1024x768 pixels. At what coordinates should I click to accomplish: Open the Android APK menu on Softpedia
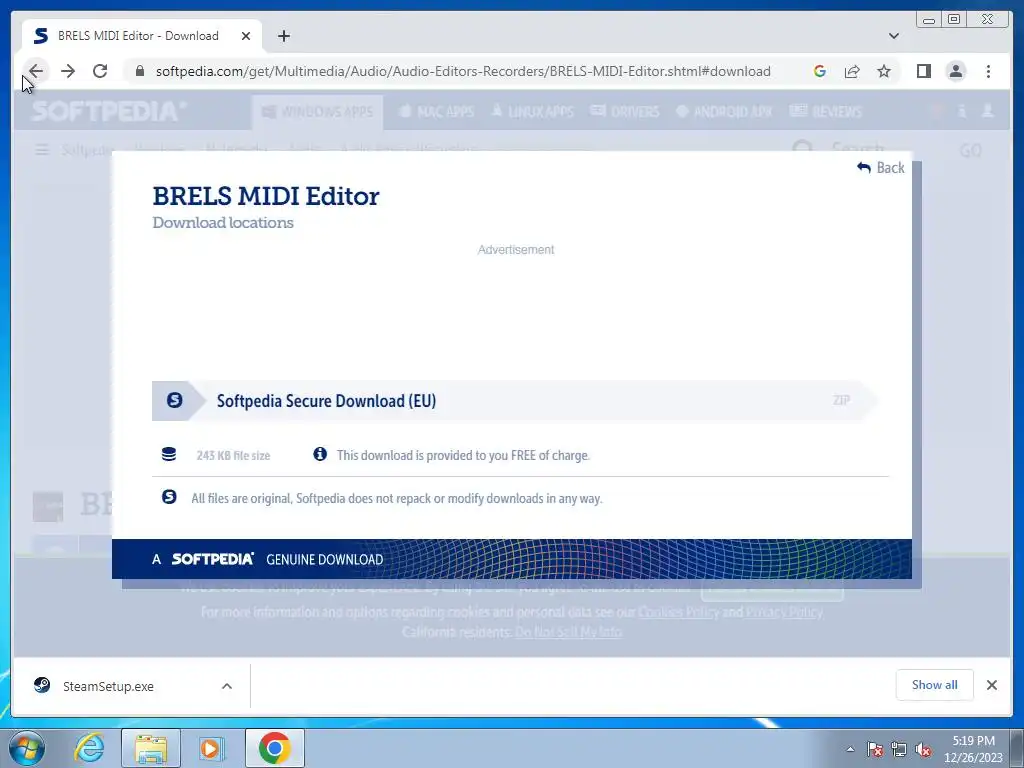(x=724, y=112)
